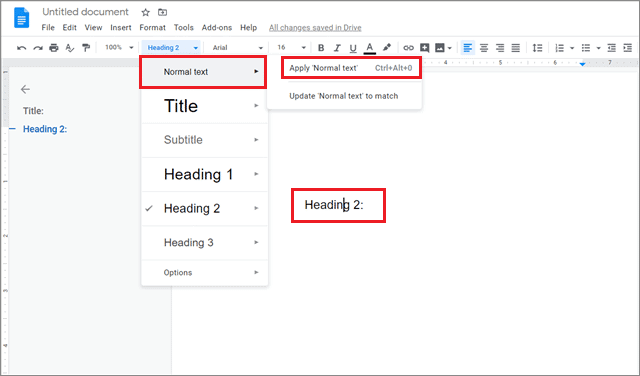
Task: Click the Google Docs home icon
Action: click(x=21, y=18)
